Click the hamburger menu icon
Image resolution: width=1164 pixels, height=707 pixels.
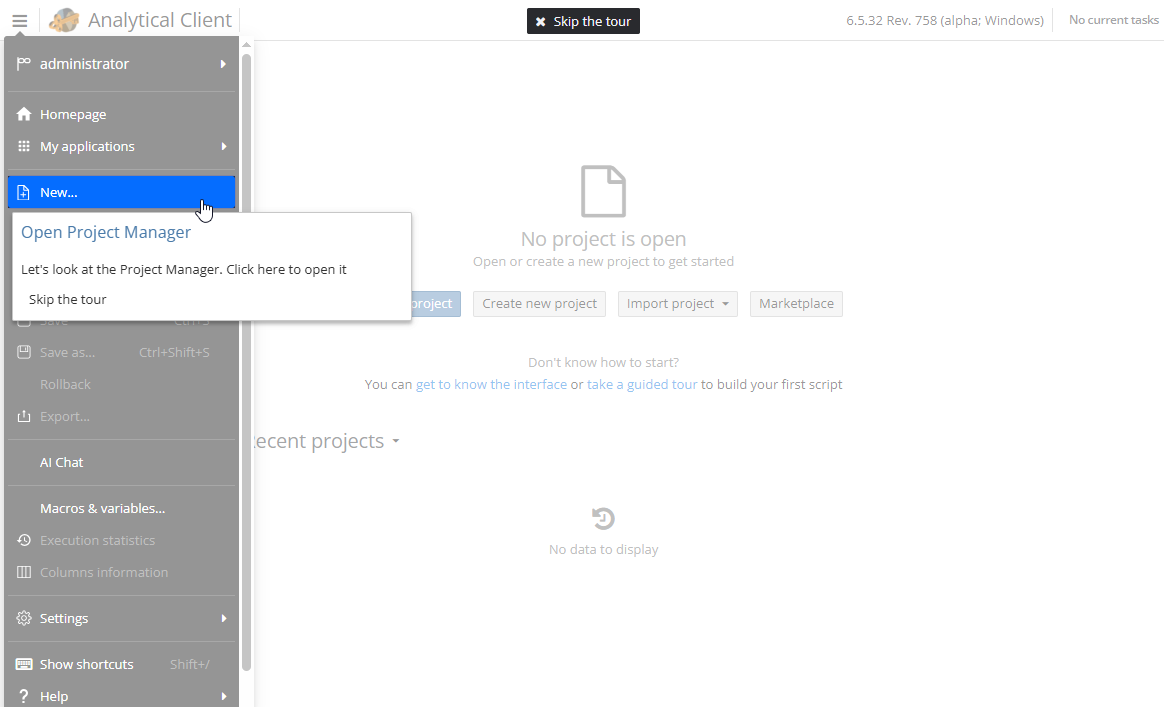coord(20,20)
